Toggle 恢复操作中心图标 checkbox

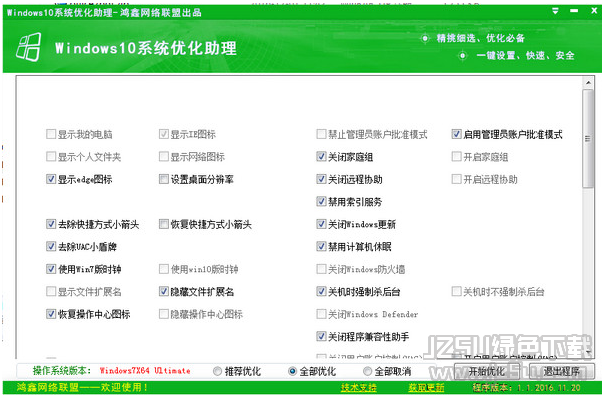pyautogui.click(x=51, y=314)
